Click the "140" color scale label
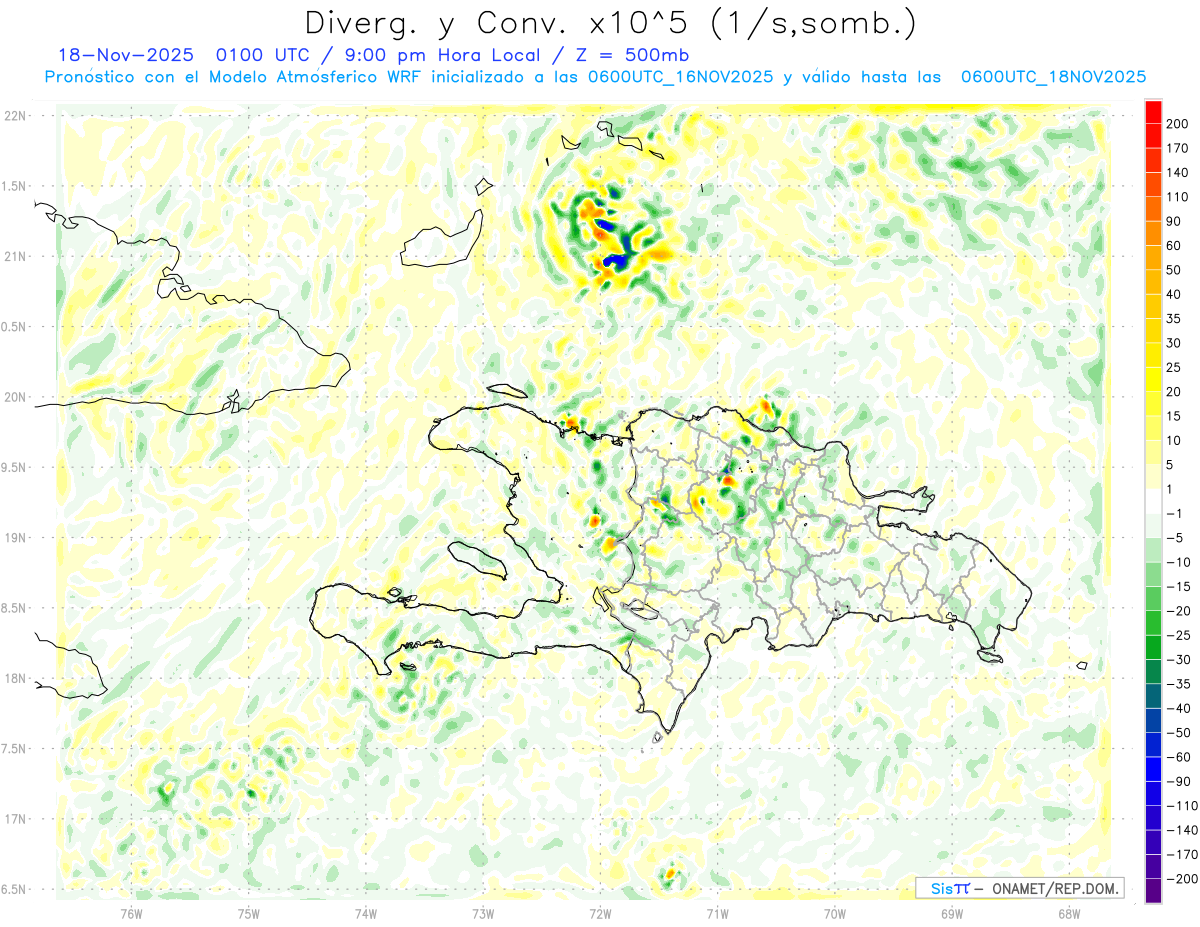 point(1177,173)
